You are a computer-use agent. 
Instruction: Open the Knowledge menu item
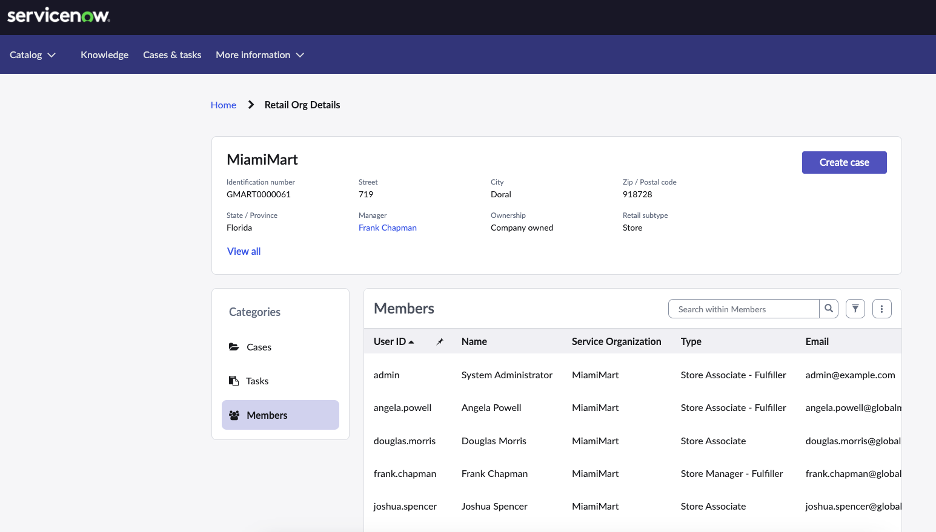click(104, 54)
